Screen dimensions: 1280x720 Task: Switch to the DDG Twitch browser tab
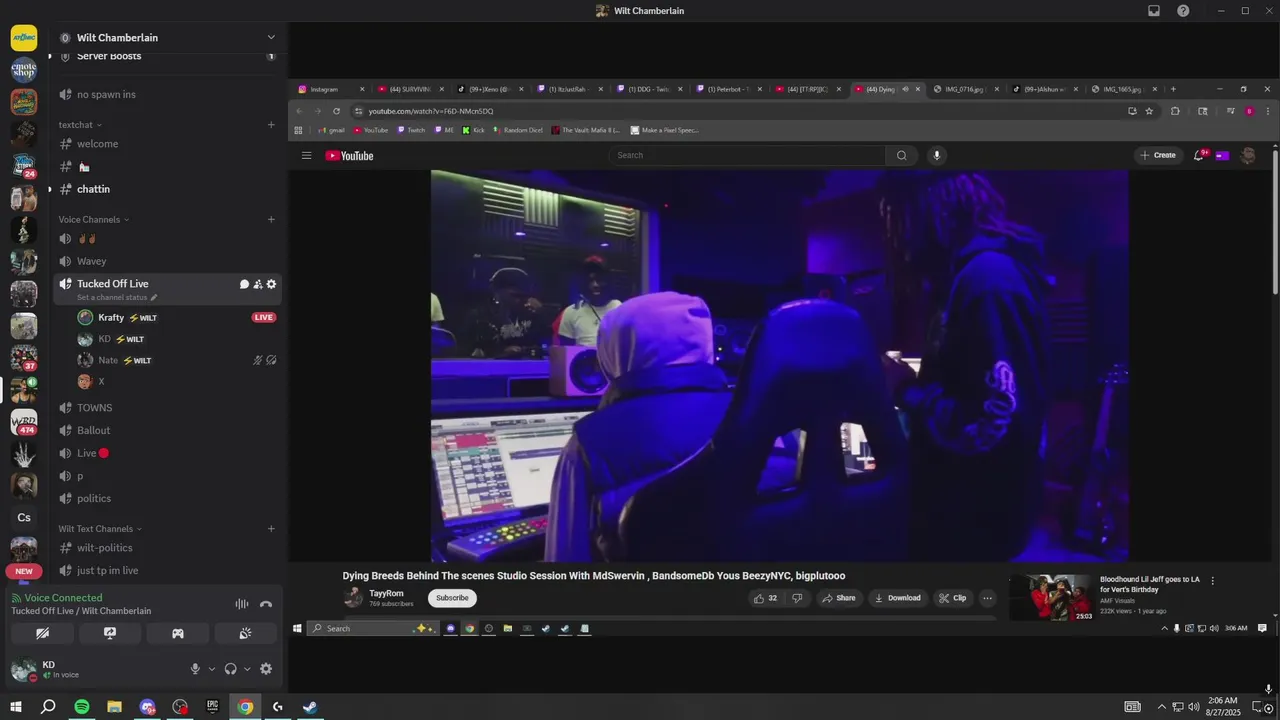coord(648,89)
